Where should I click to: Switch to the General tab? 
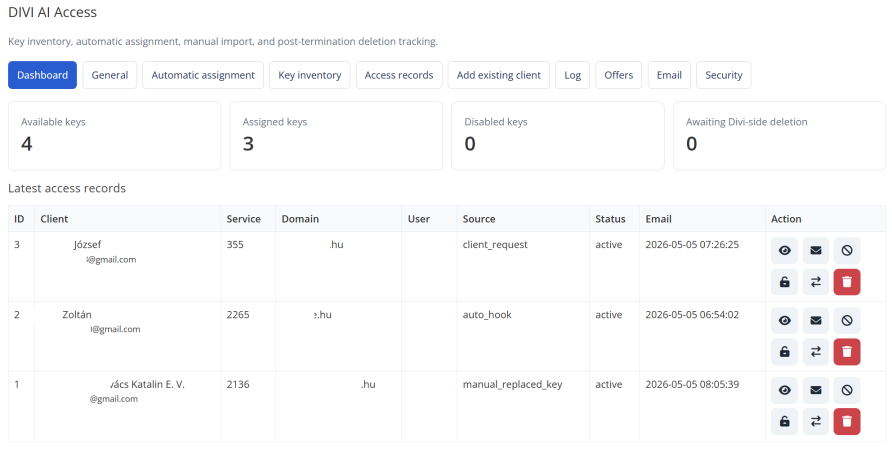[110, 75]
